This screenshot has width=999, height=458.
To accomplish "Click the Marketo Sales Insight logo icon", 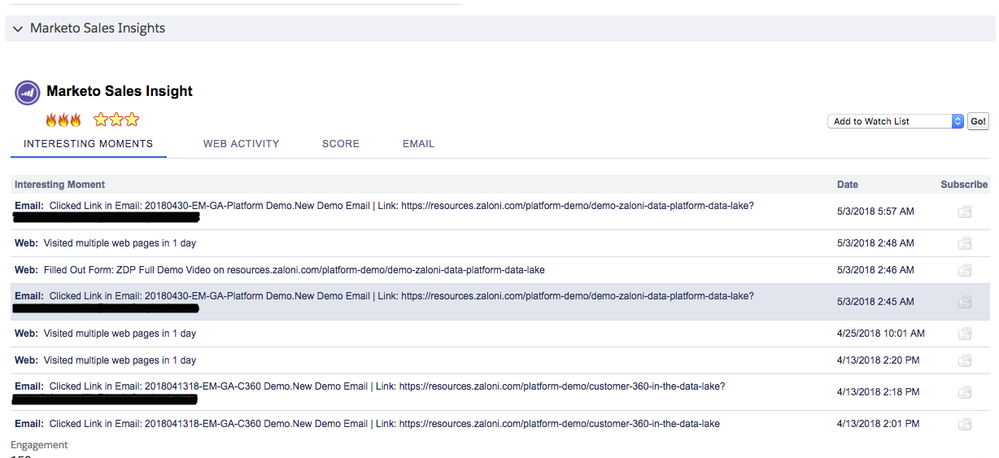I will click(x=27, y=92).
